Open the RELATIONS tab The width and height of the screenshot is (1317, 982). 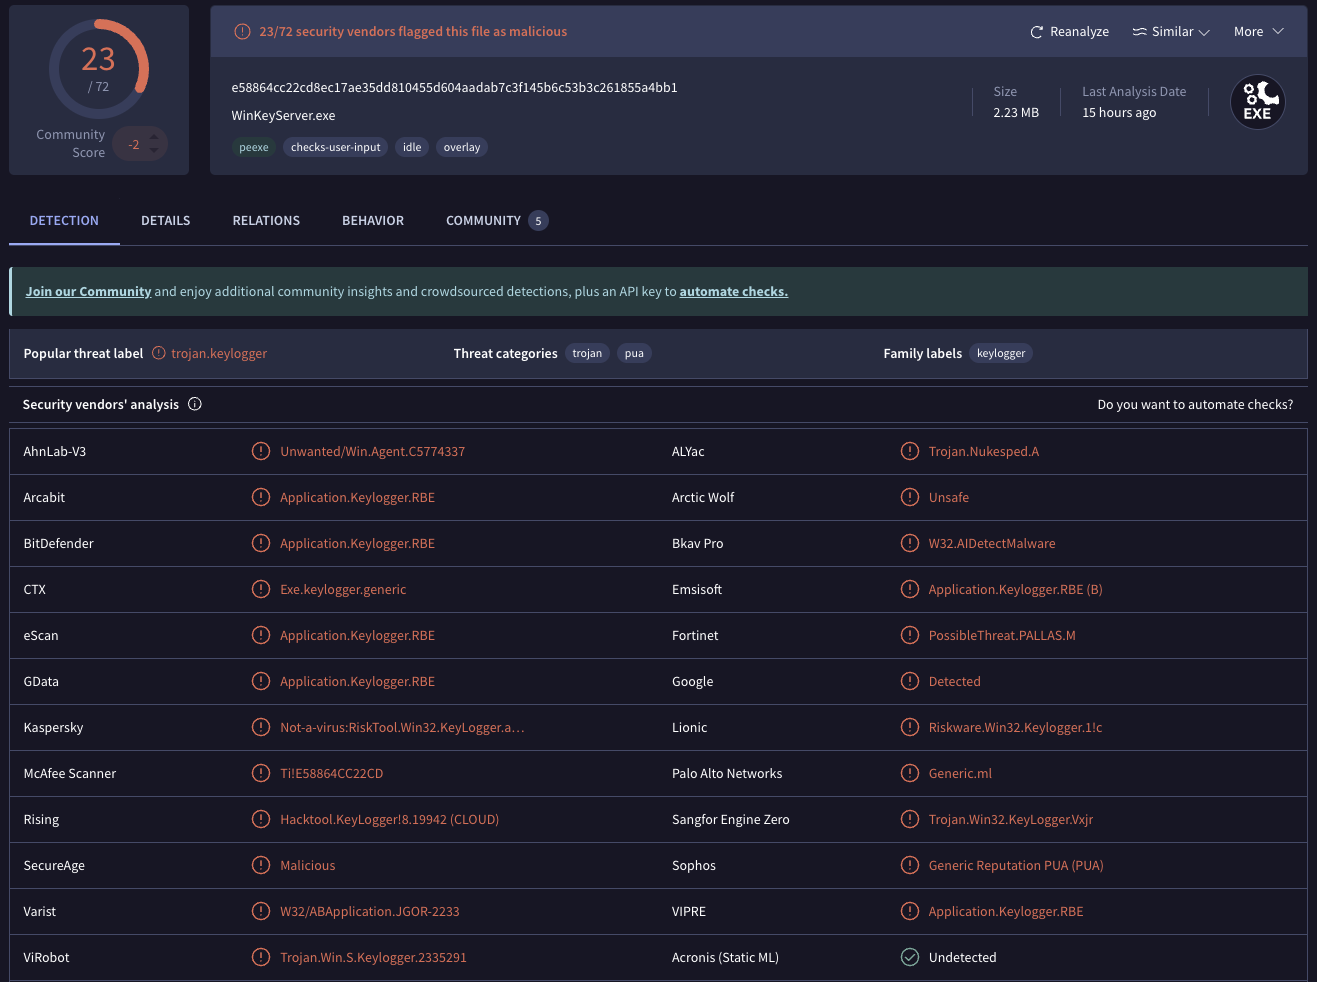point(266,221)
